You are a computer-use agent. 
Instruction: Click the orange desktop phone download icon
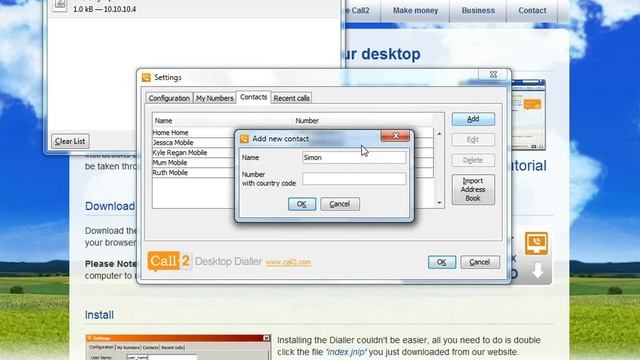click(536, 243)
